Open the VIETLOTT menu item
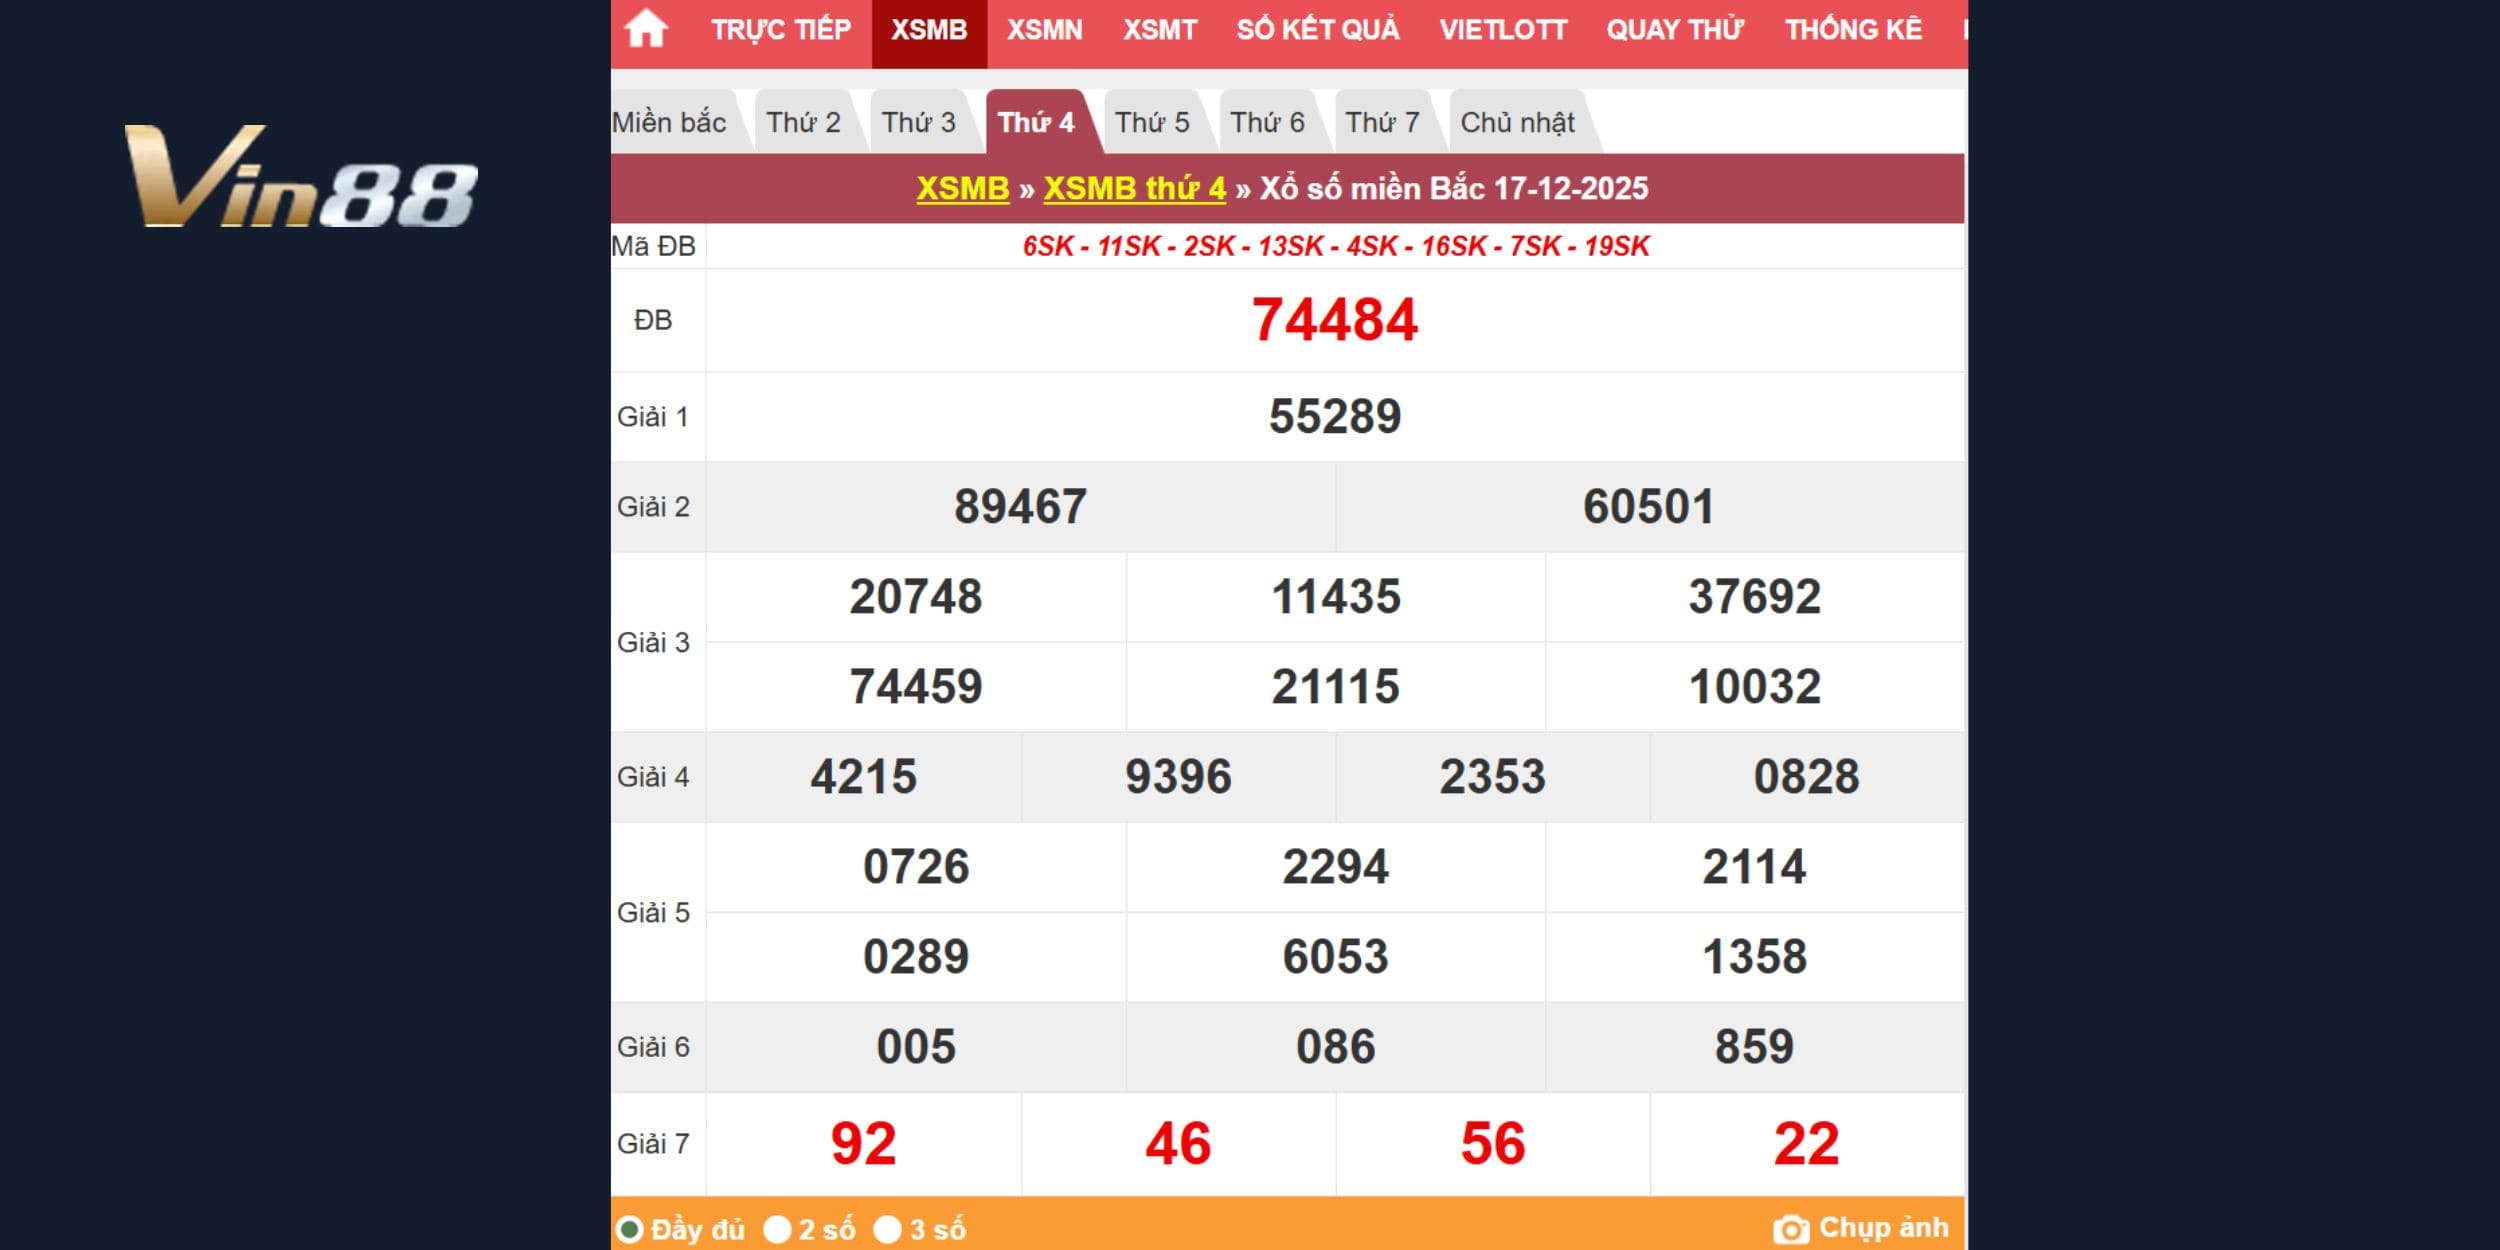2500x1250 pixels. click(x=1502, y=30)
